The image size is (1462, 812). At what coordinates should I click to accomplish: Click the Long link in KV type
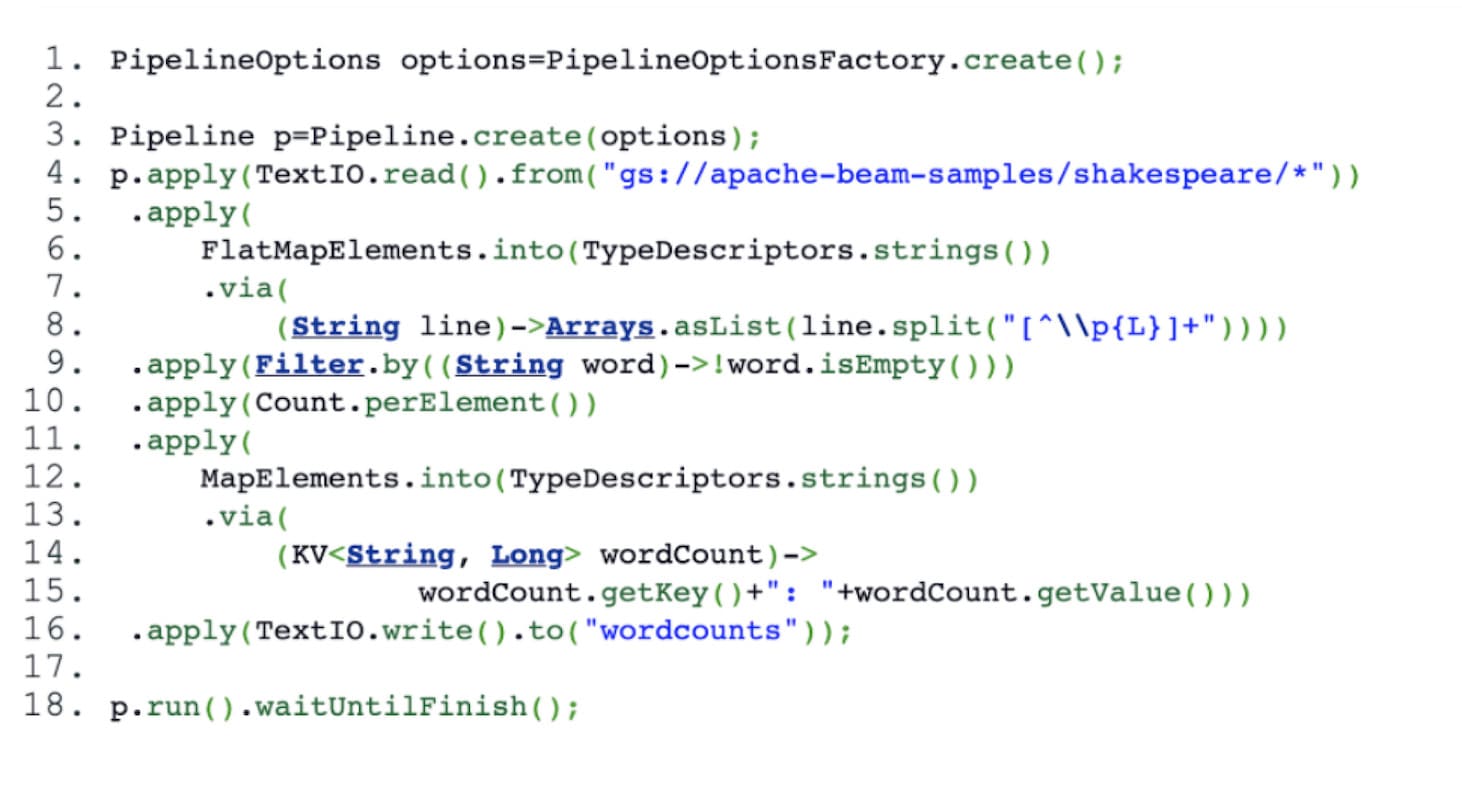pyautogui.click(x=527, y=554)
